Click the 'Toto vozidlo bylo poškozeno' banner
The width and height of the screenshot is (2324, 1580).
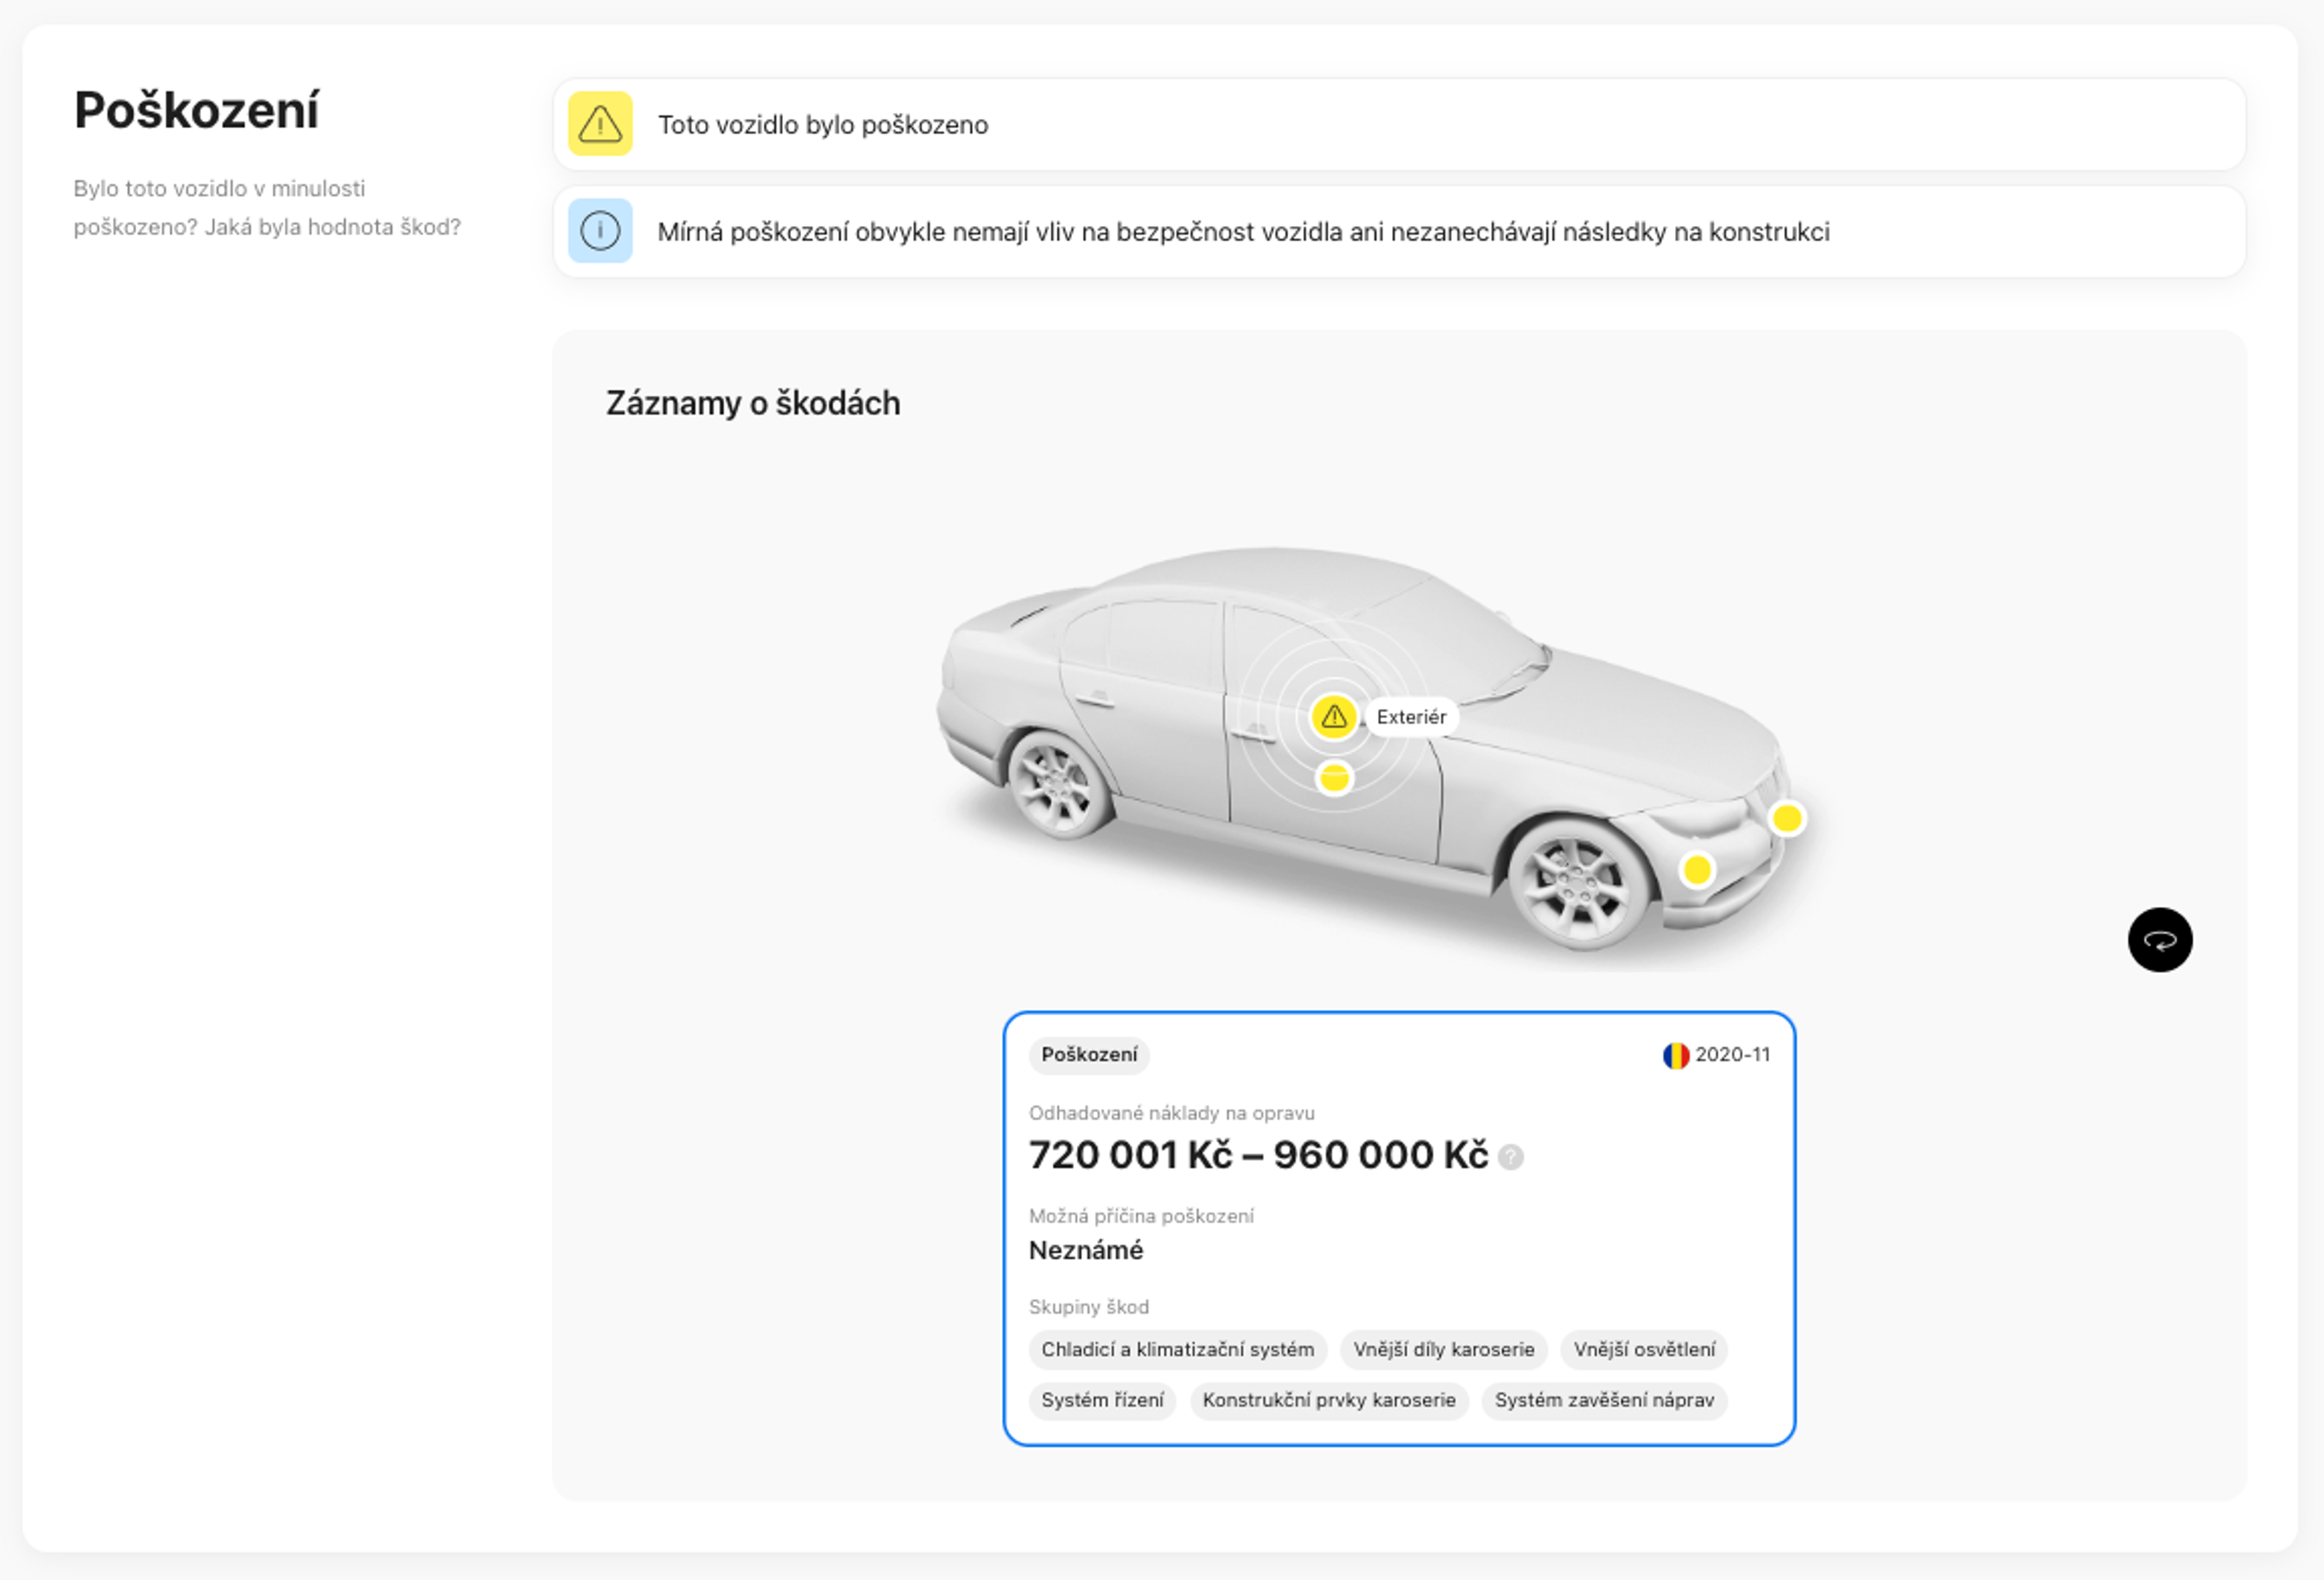coord(1398,124)
